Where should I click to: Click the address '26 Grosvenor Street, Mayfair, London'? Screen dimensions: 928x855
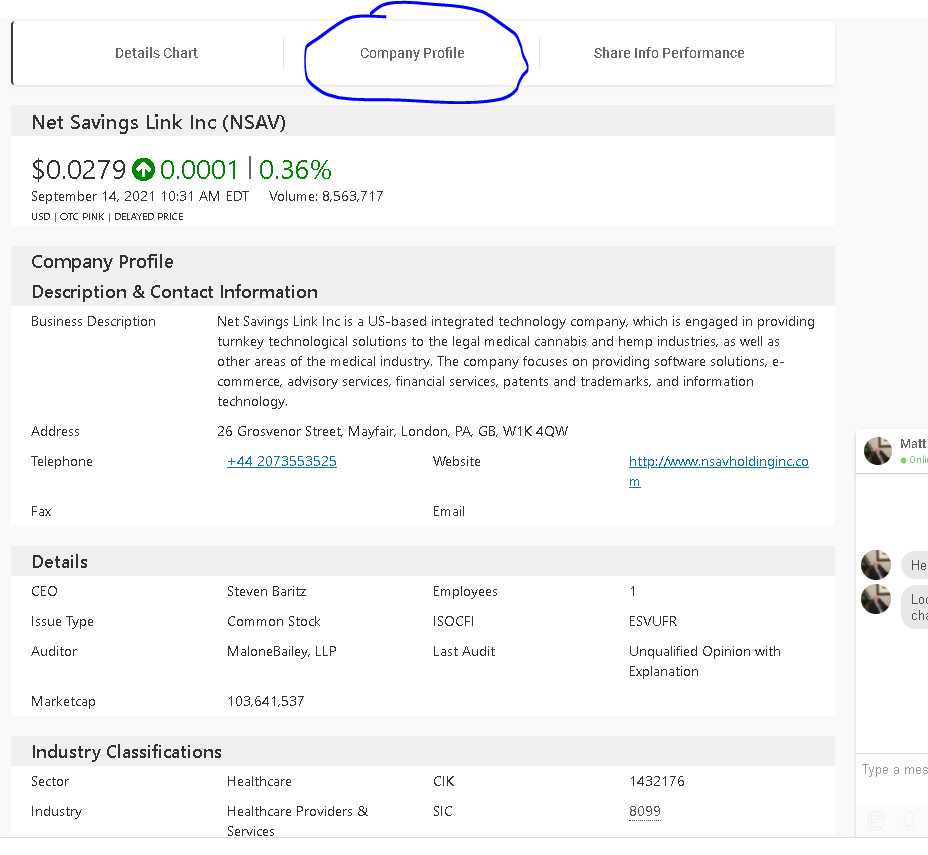pos(392,431)
